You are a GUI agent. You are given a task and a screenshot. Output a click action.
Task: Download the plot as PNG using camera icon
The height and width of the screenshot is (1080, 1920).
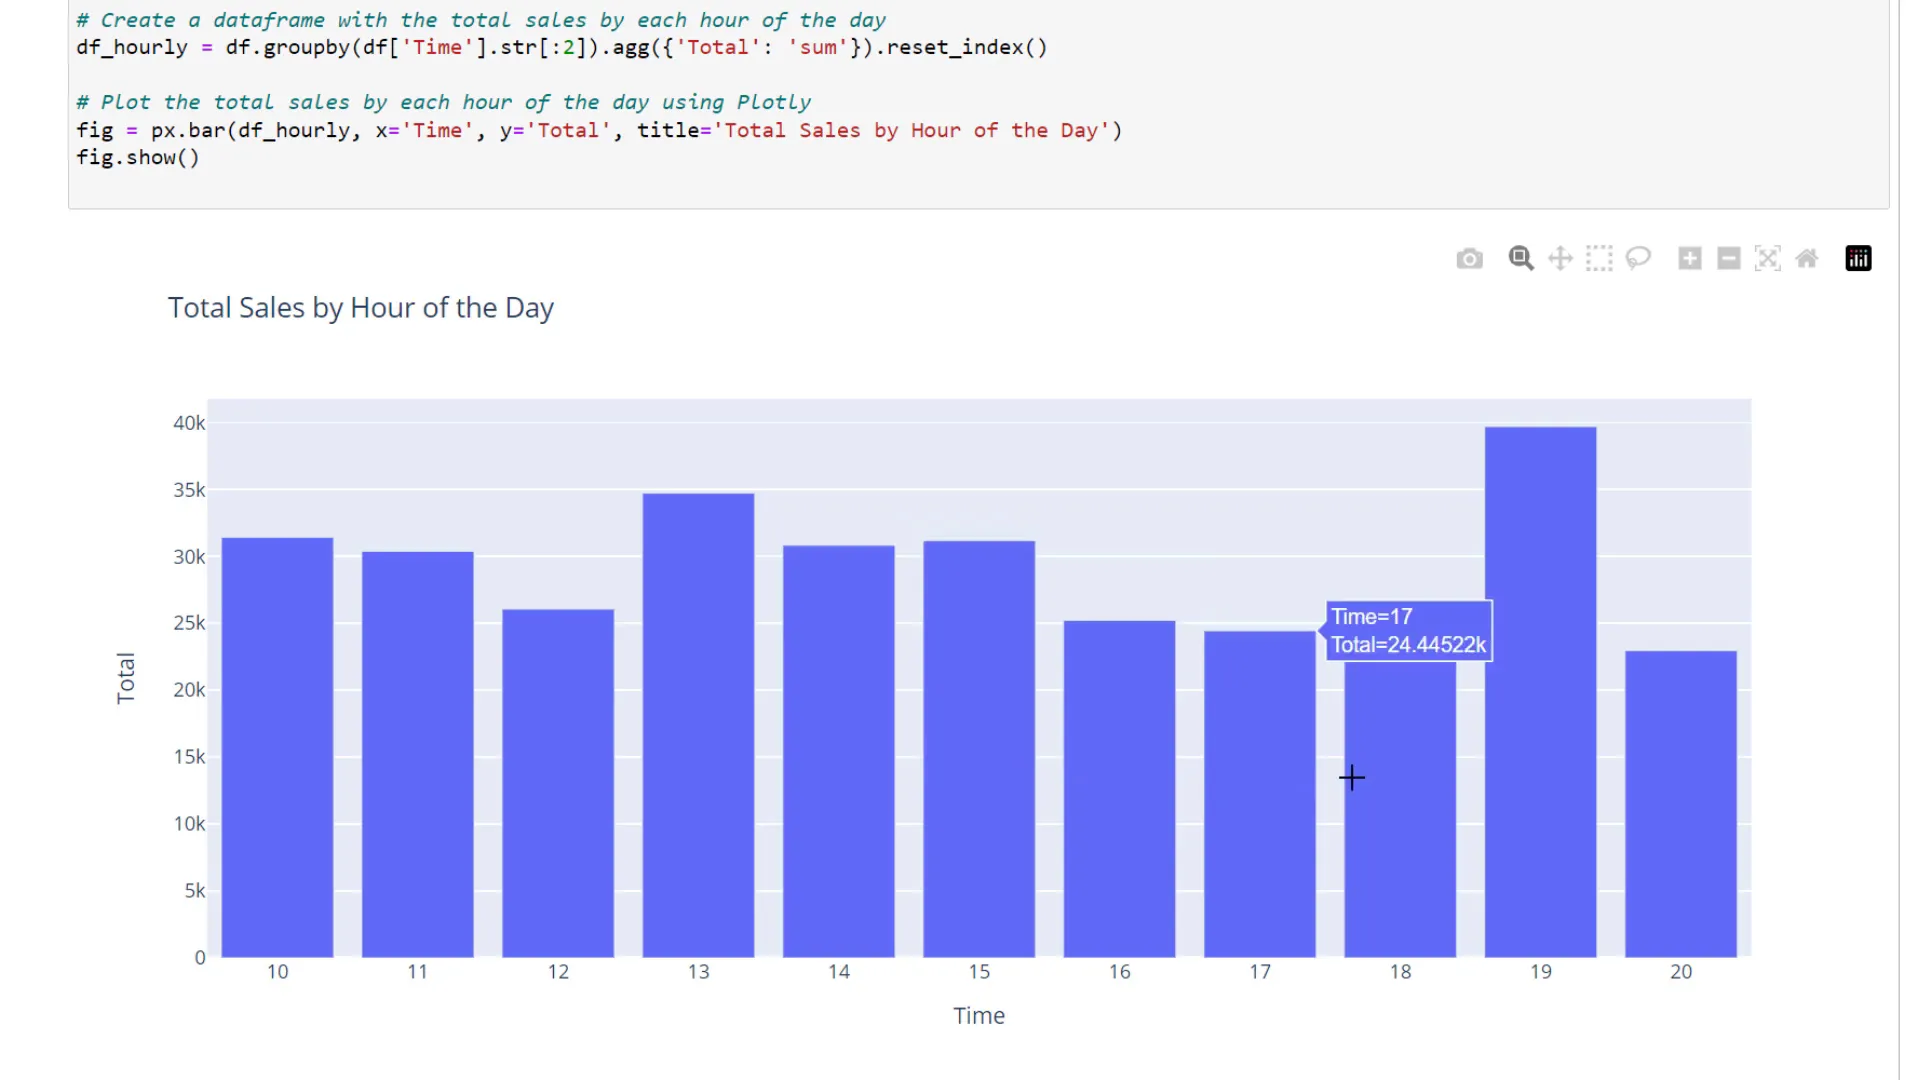tap(1469, 258)
